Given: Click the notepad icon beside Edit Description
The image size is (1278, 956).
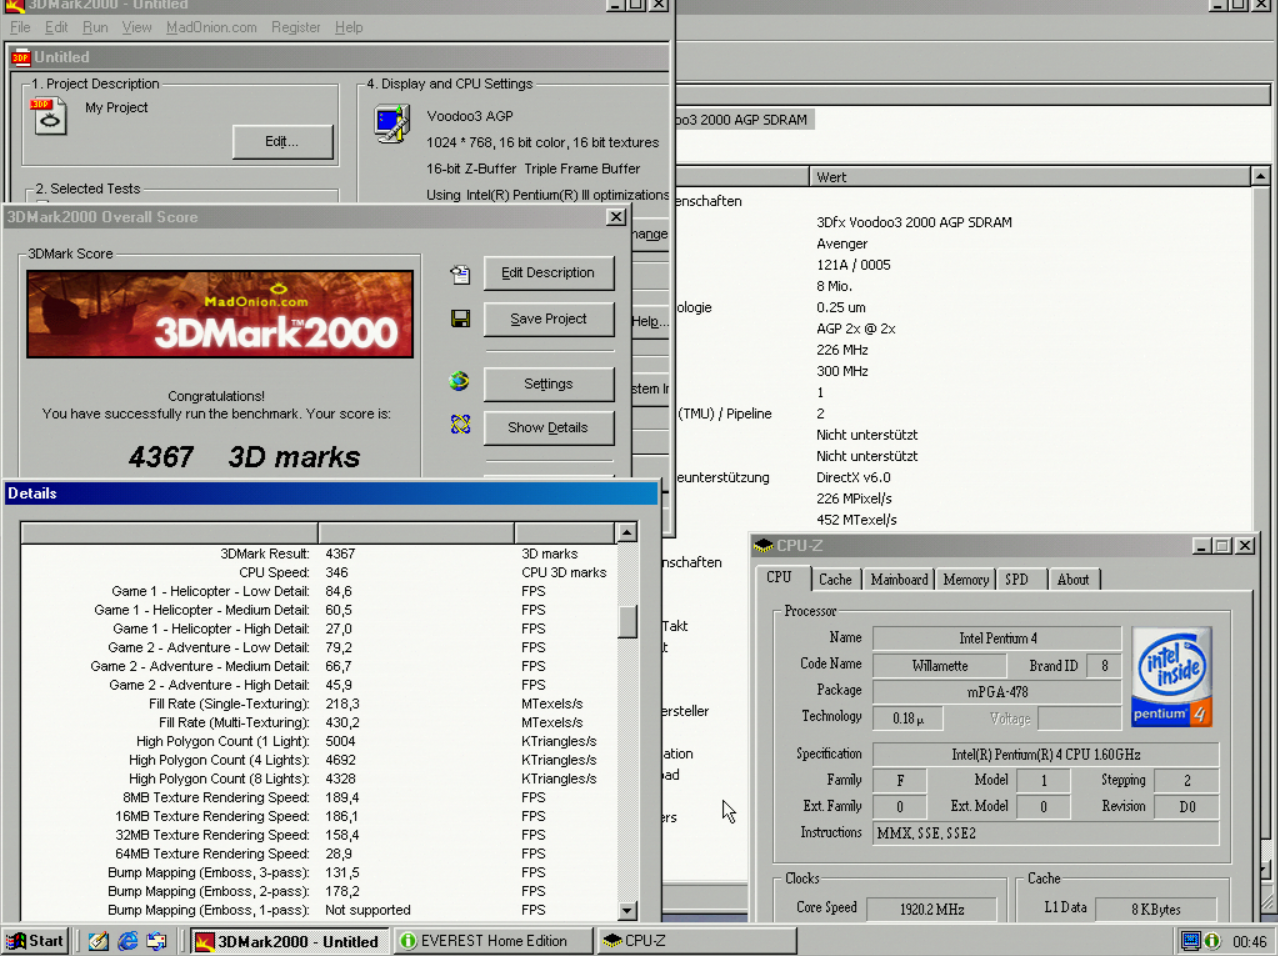Looking at the screenshot, I should click(x=460, y=274).
